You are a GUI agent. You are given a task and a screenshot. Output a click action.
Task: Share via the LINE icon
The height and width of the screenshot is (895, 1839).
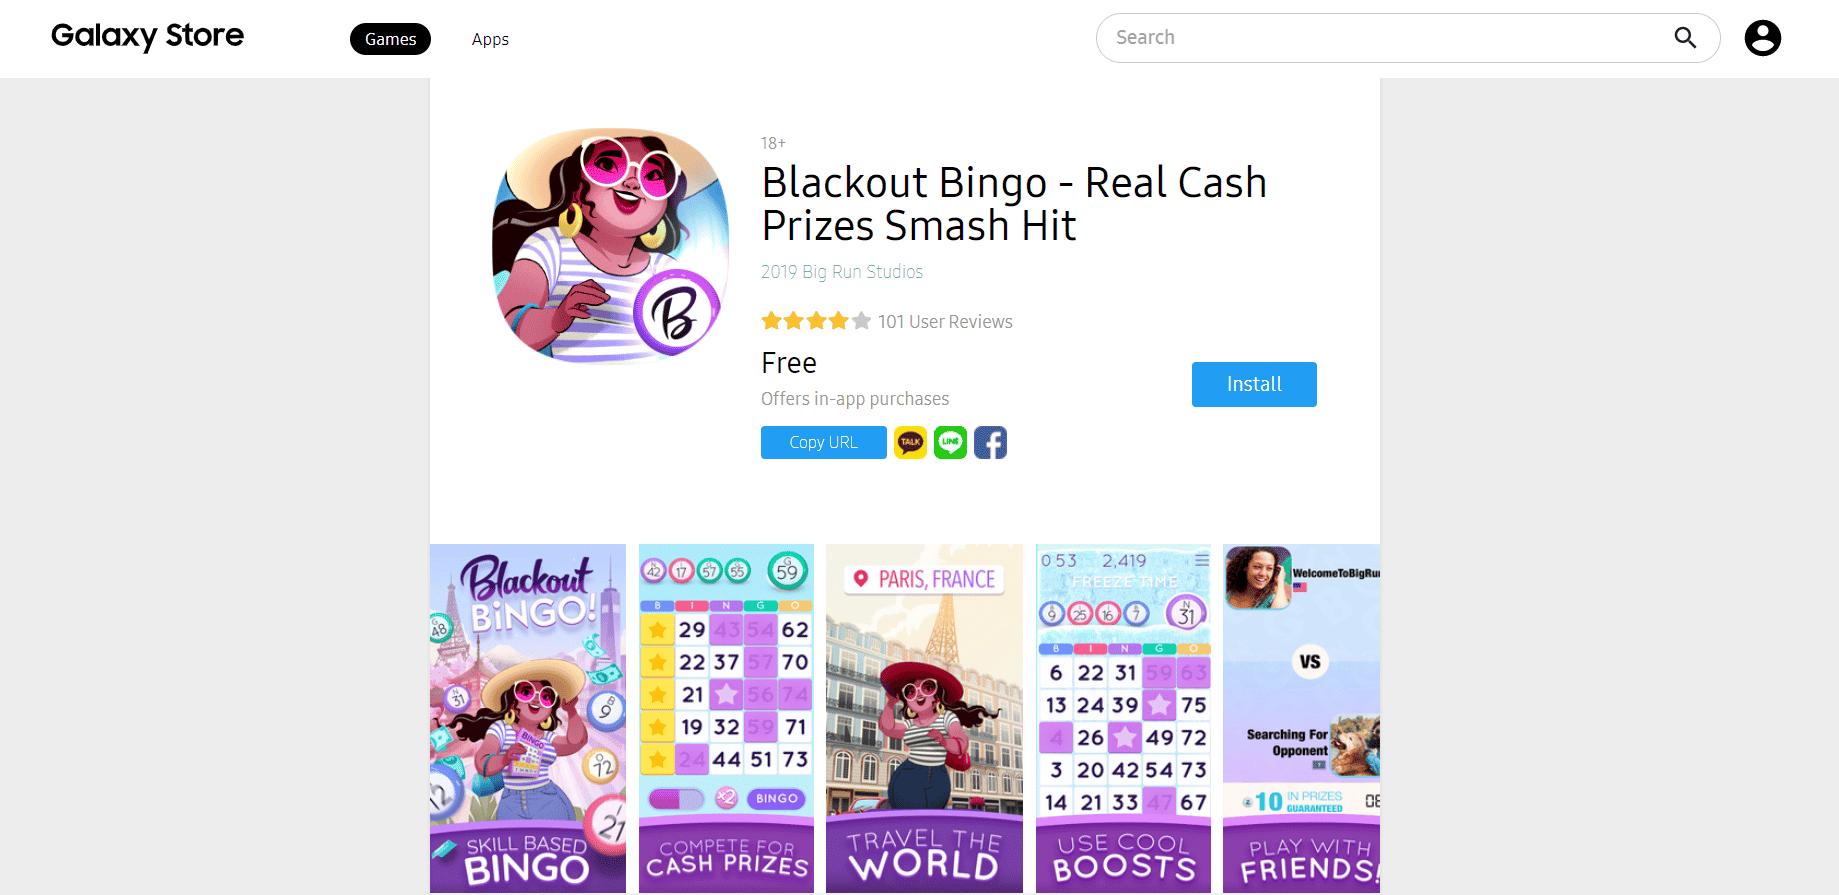pos(950,442)
